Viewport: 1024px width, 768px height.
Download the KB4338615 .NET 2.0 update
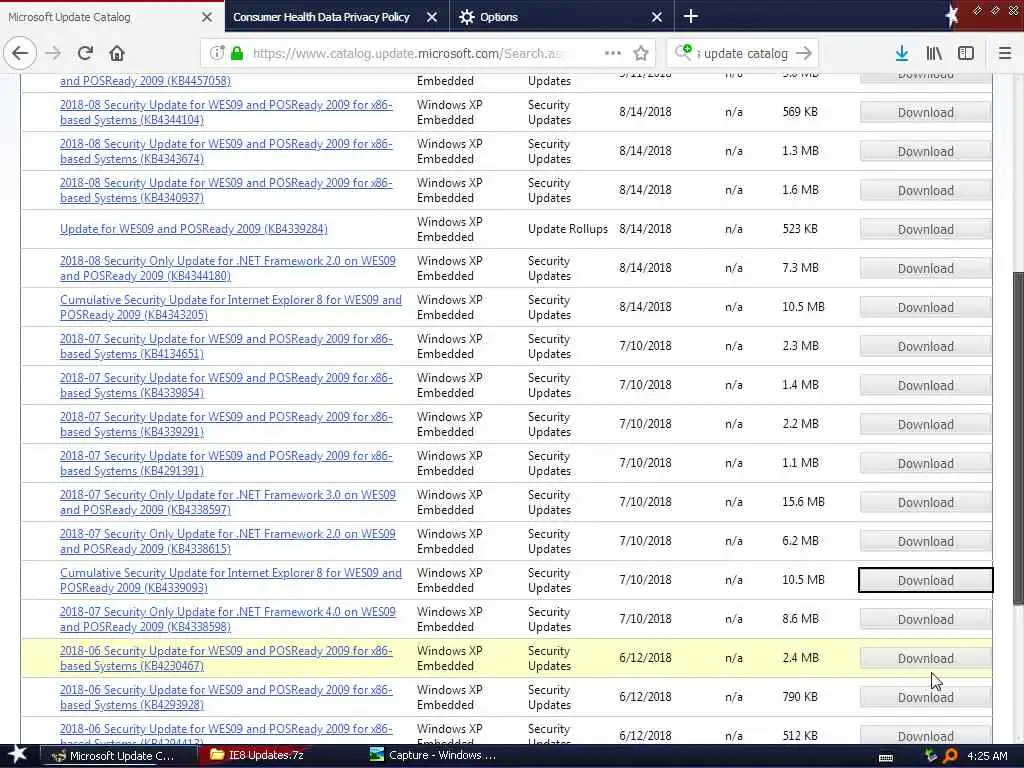tap(925, 541)
